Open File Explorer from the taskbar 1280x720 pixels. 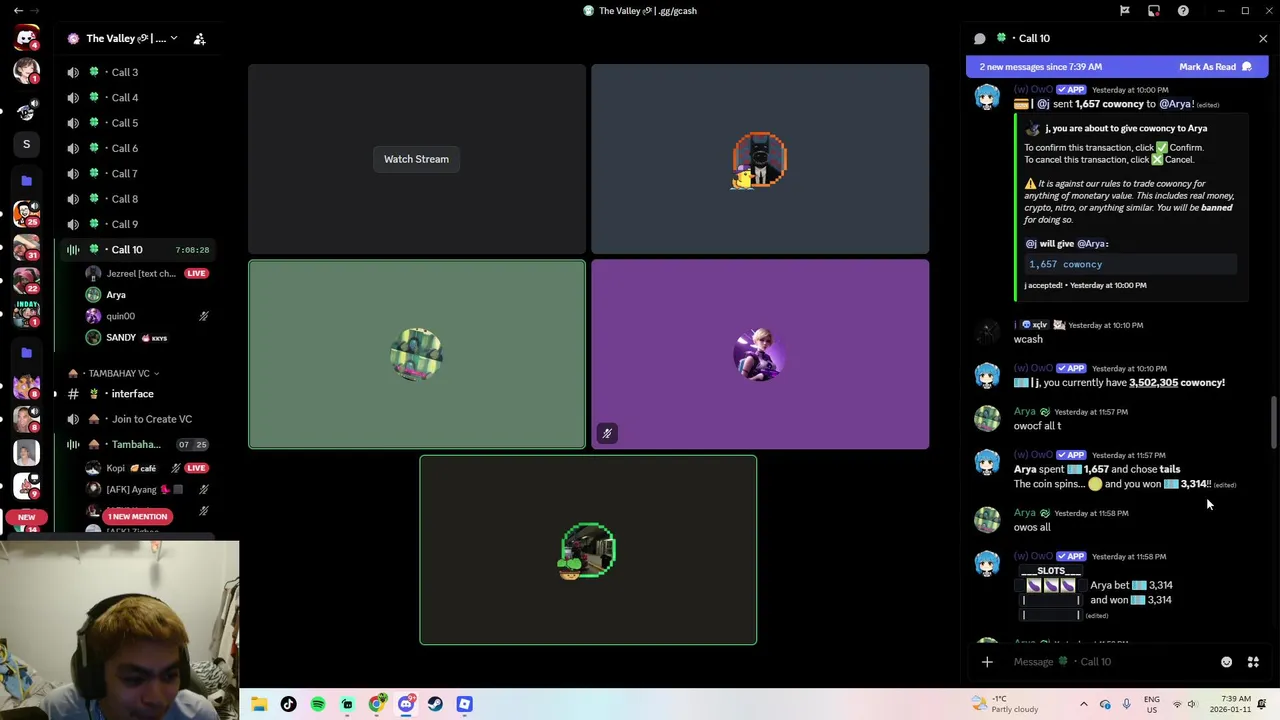pos(259,704)
